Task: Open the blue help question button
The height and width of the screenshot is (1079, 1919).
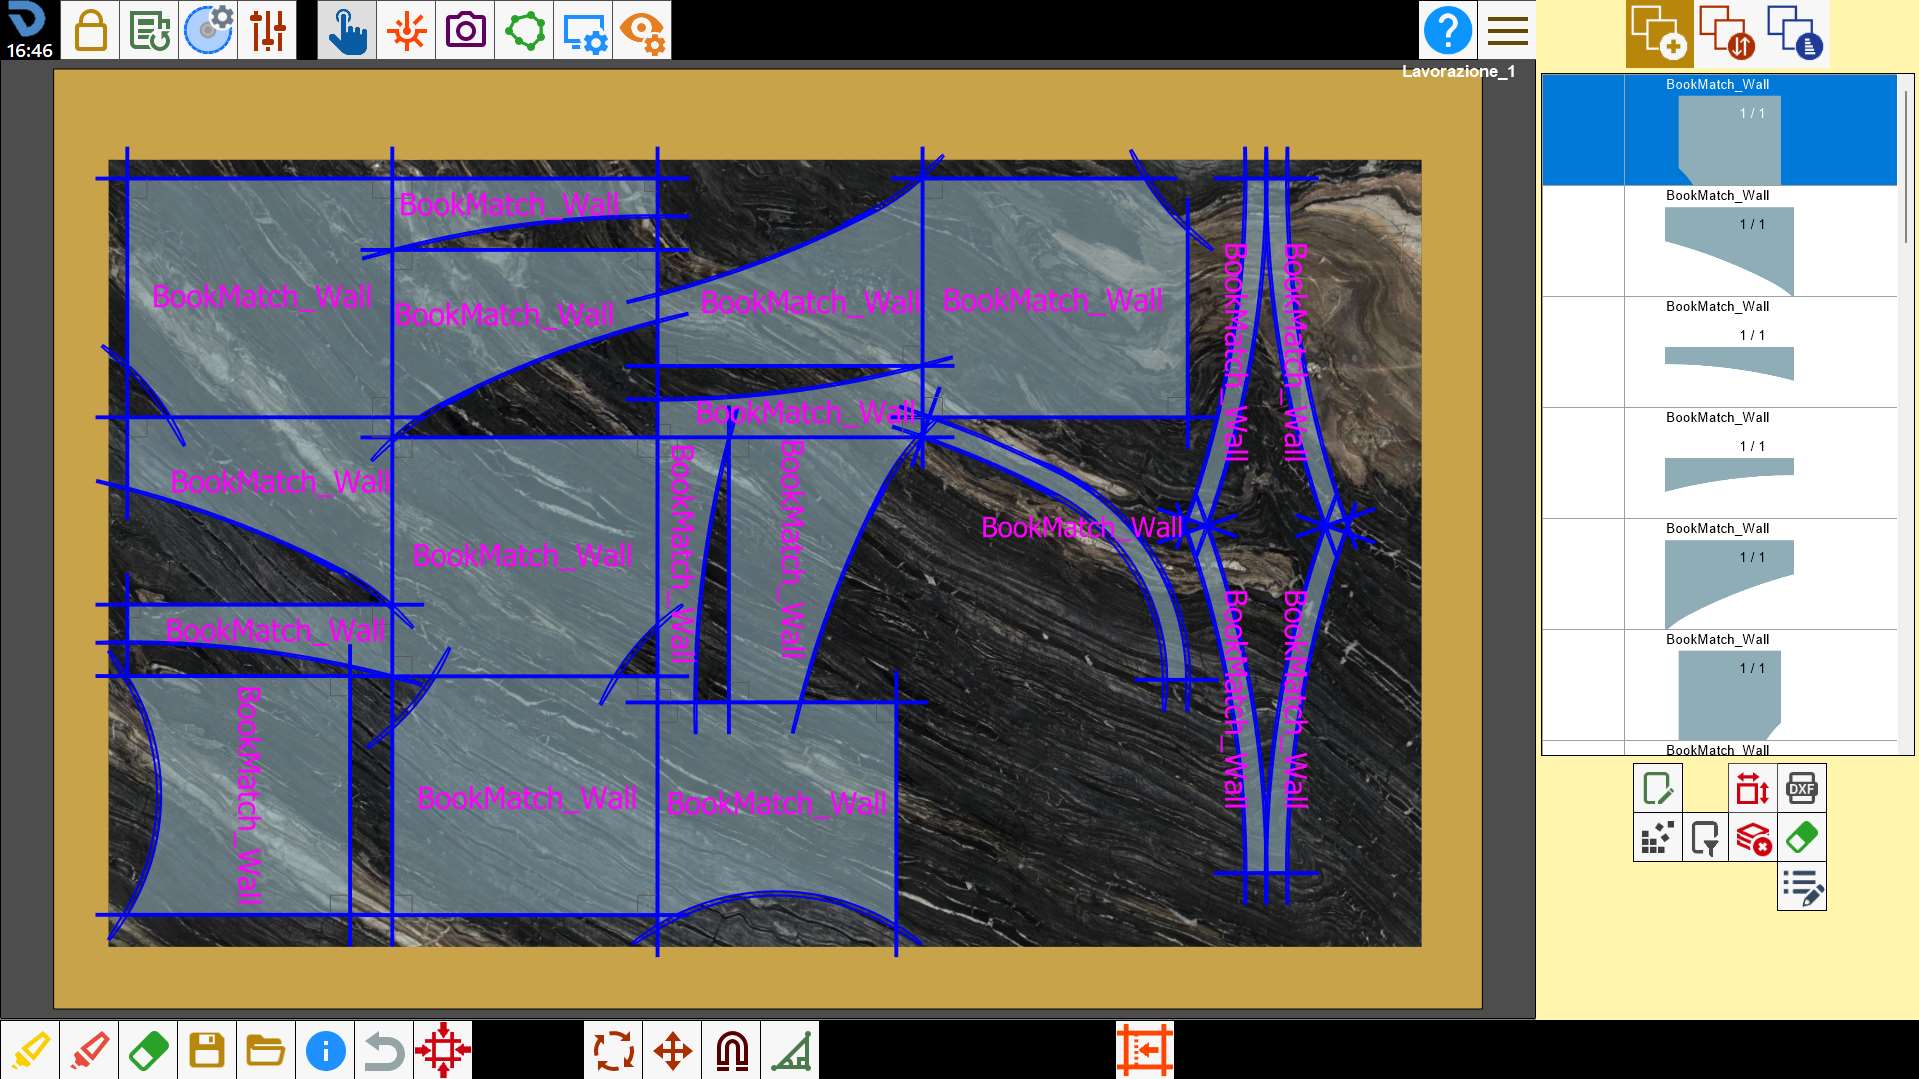Action: (x=1447, y=30)
